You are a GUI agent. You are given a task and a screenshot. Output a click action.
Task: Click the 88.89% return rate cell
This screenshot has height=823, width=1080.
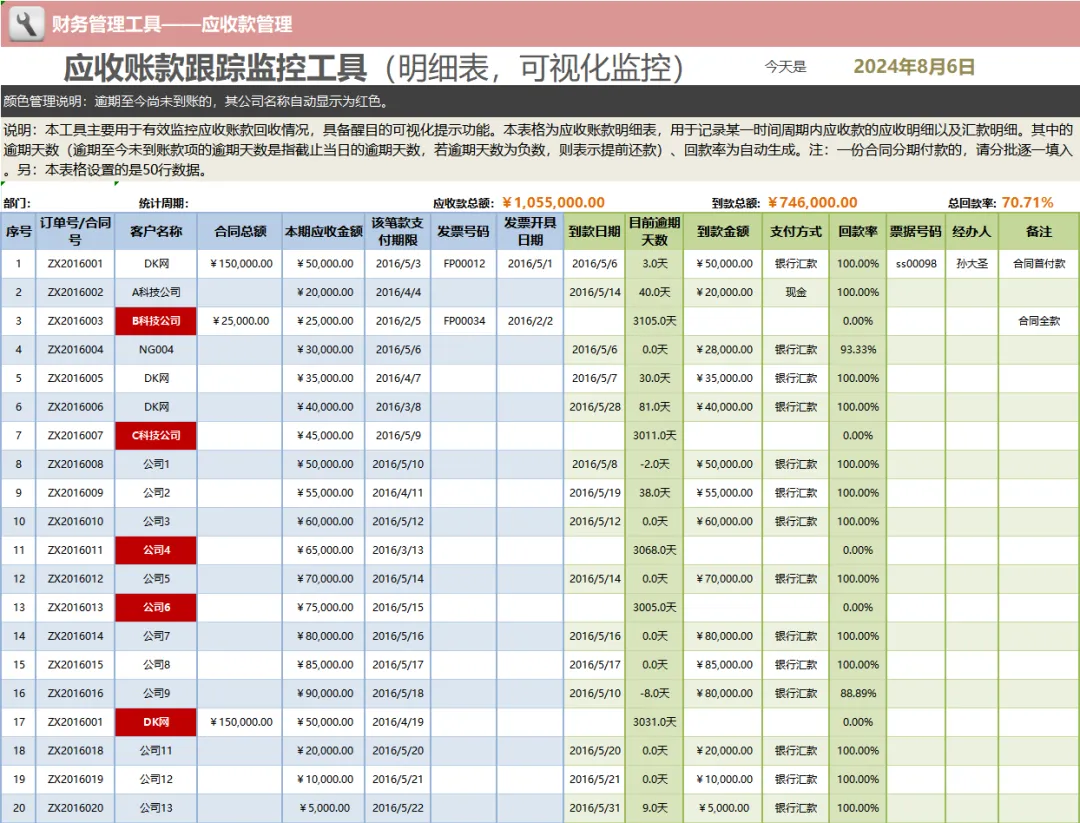pyautogui.click(x=858, y=694)
